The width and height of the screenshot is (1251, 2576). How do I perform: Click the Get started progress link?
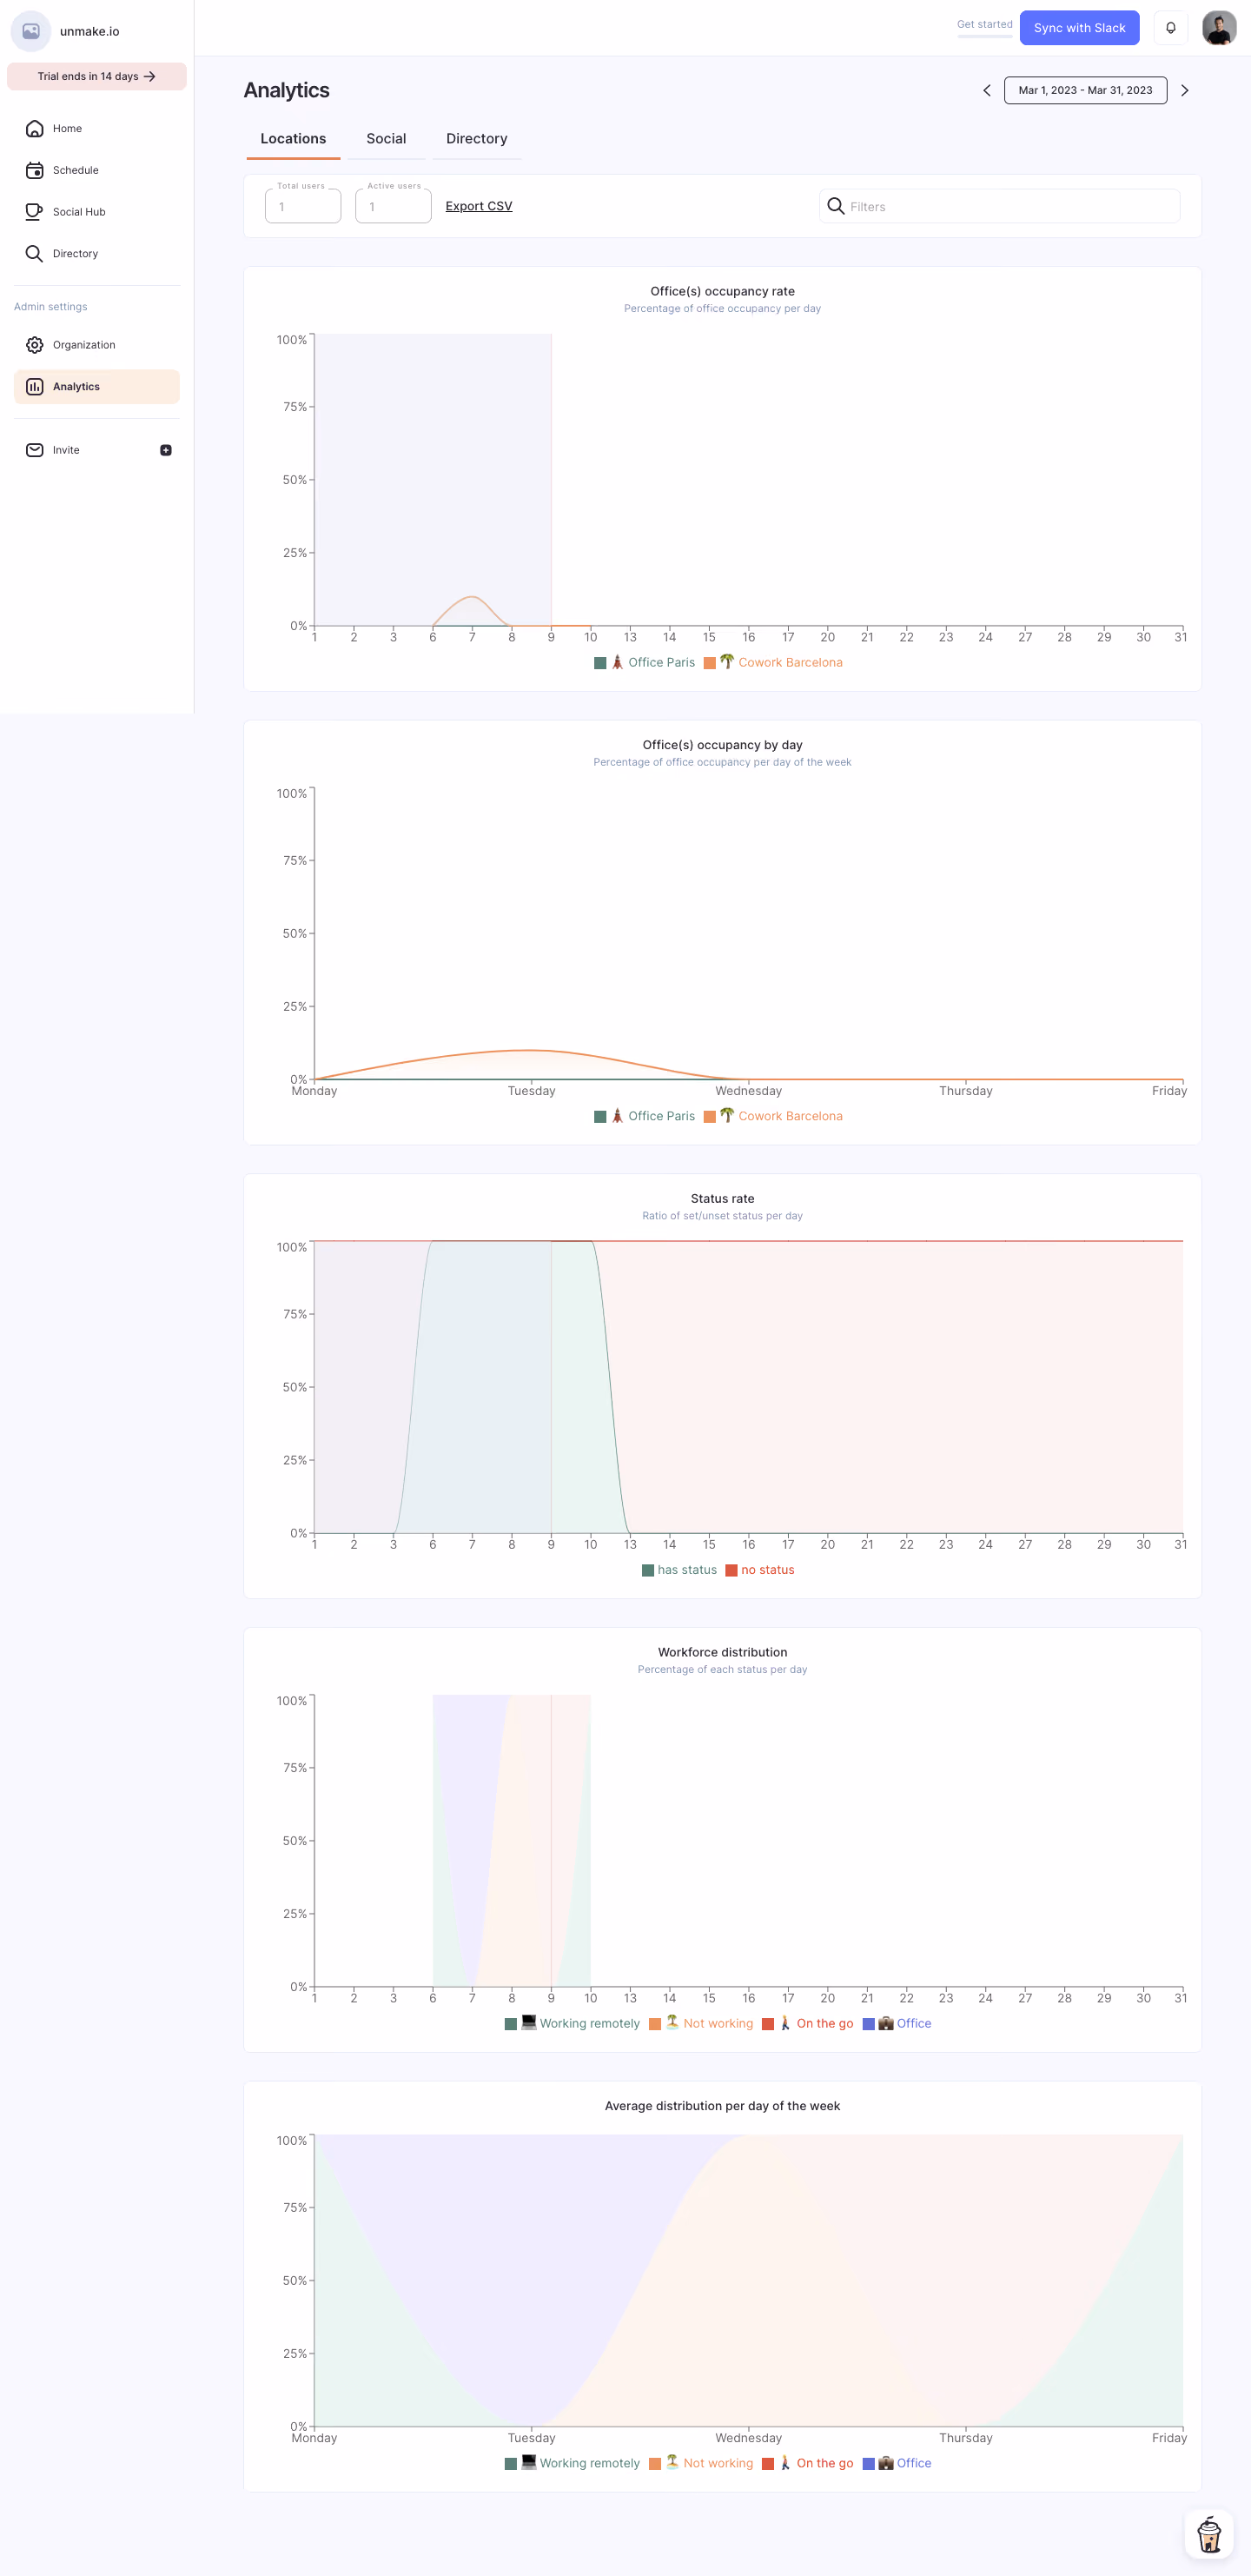click(x=984, y=25)
